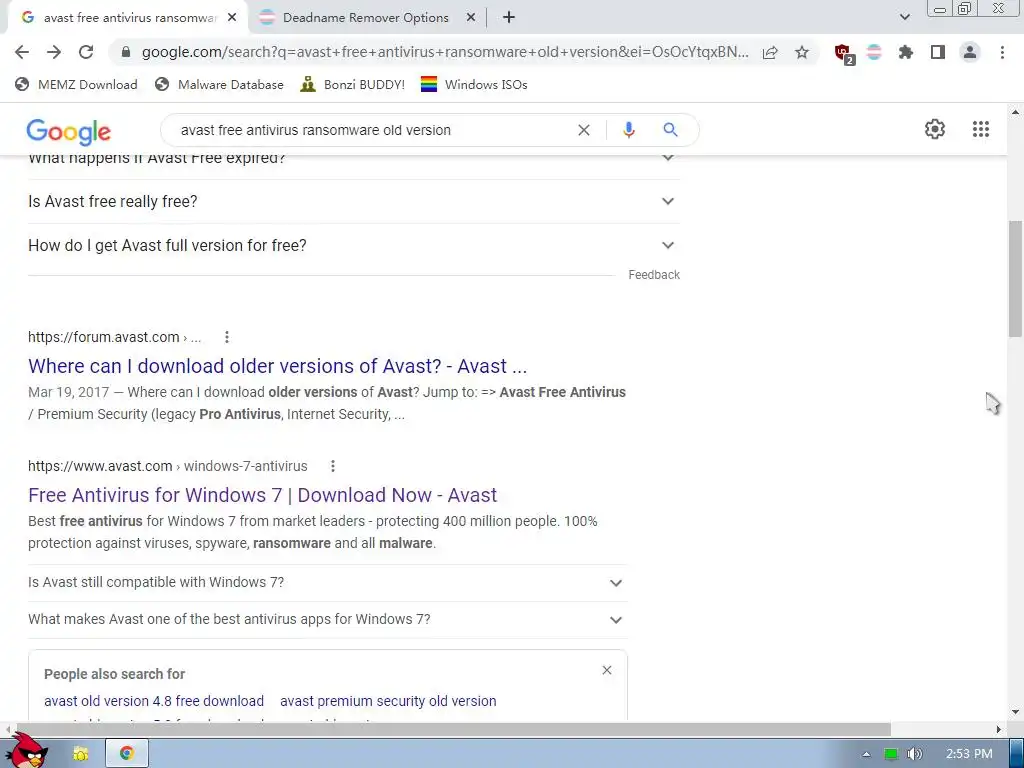
Task: Open 'Free Antivirus for Windows 7' result
Action: point(263,496)
